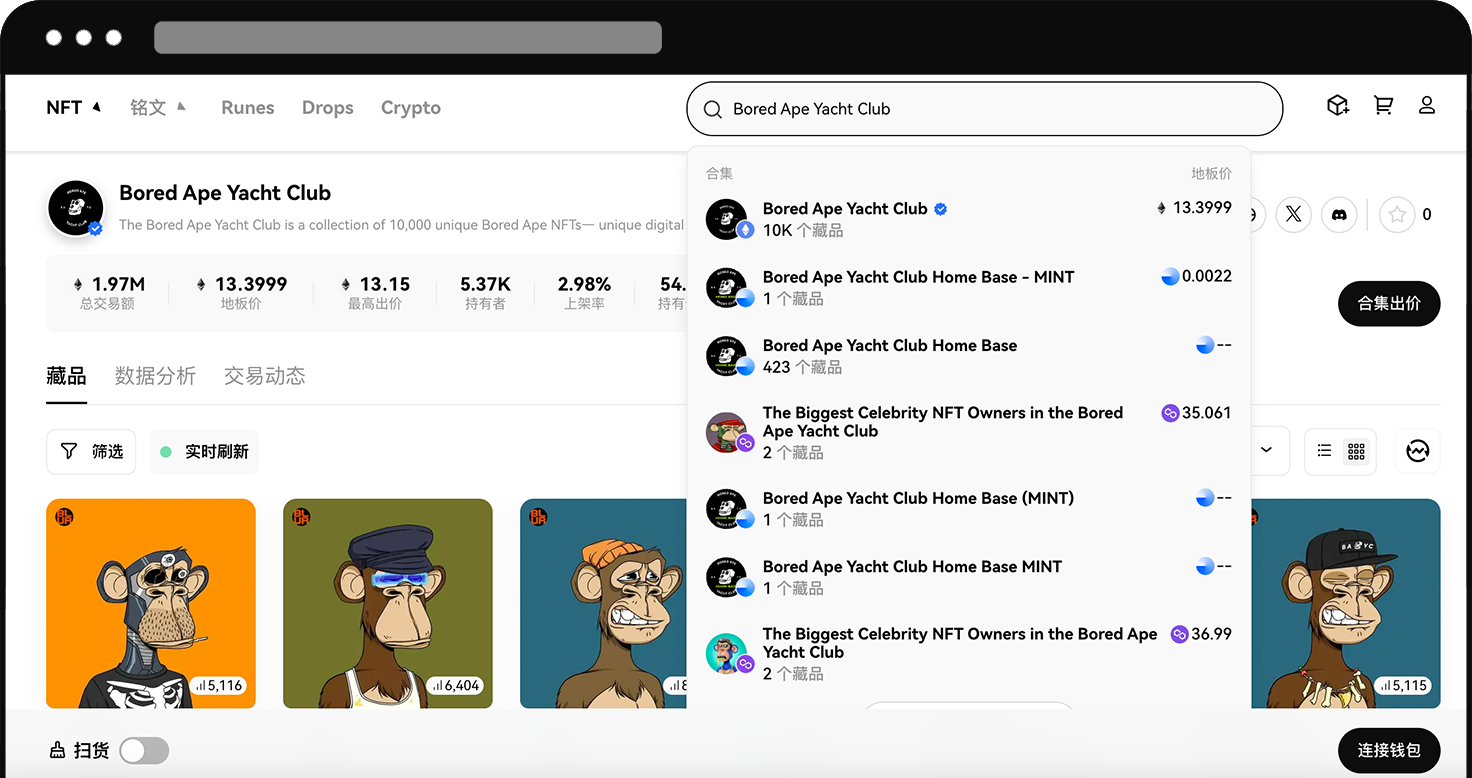1472x778 pixels.
Task: Open the X (Twitter) social link
Action: (x=1293, y=214)
